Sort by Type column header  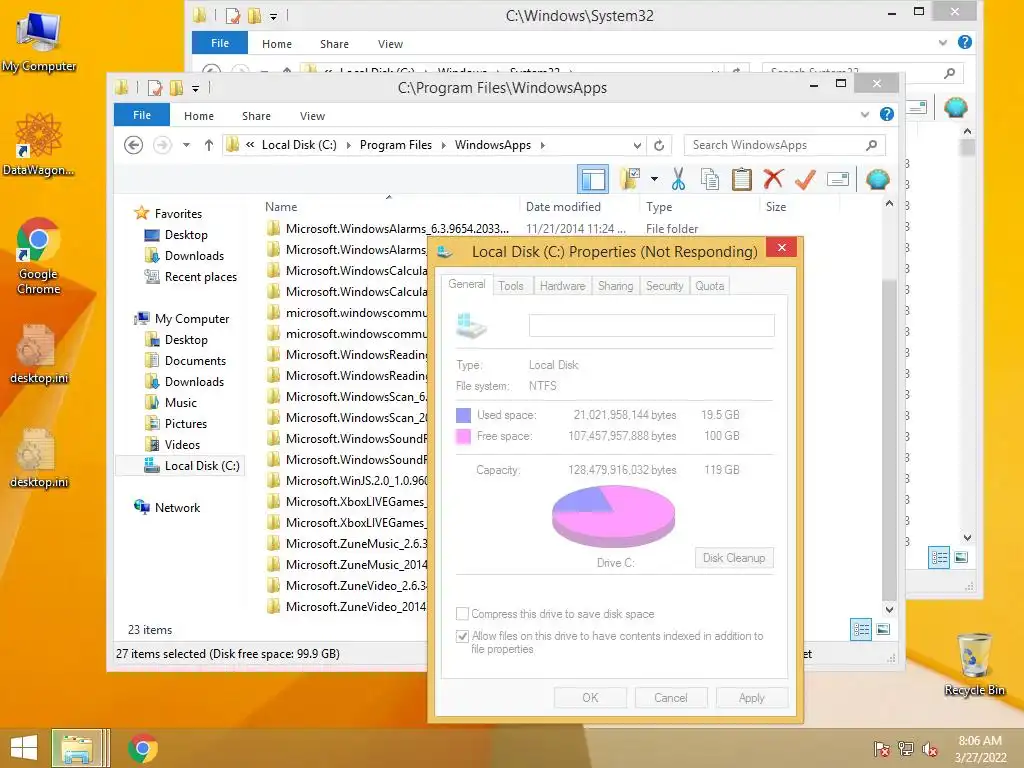click(x=659, y=207)
